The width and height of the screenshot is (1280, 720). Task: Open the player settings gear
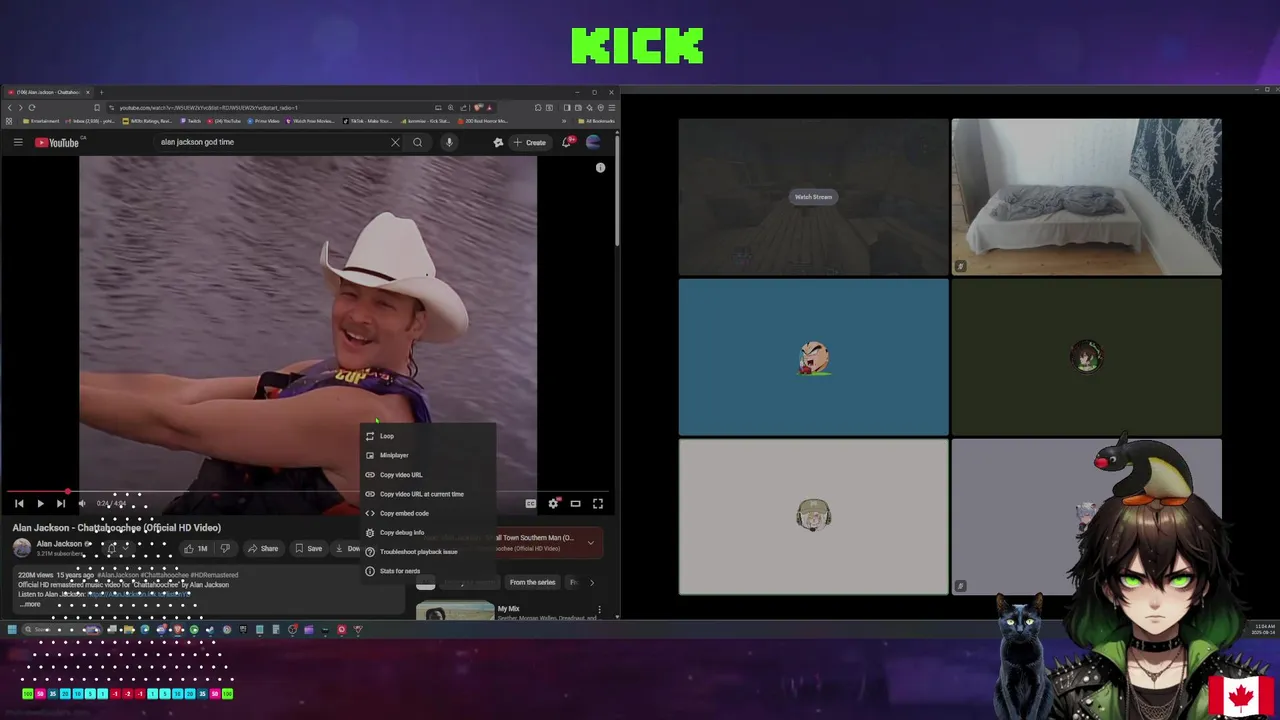pyautogui.click(x=553, y=504)
